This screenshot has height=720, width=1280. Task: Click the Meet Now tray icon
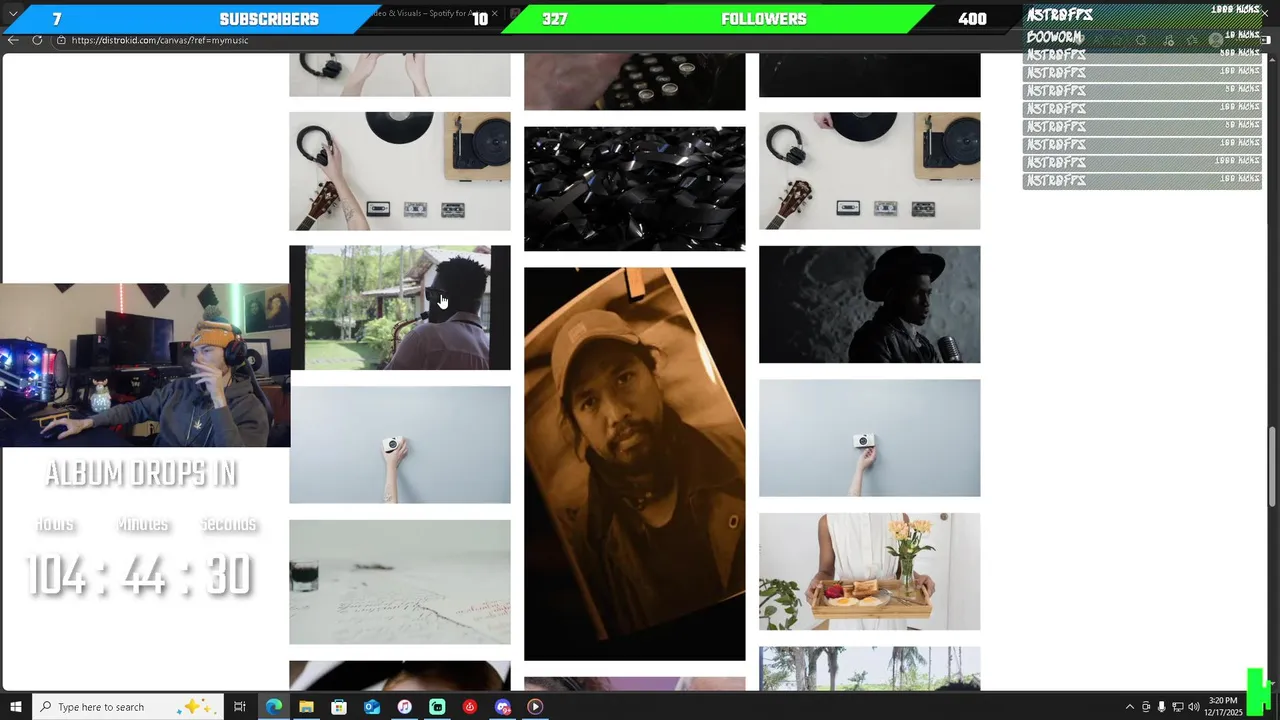click(1146, 707)
